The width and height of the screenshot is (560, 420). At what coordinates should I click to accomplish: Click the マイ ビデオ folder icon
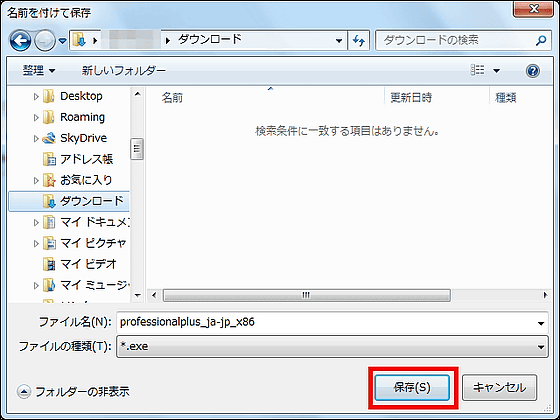point(49,265)
